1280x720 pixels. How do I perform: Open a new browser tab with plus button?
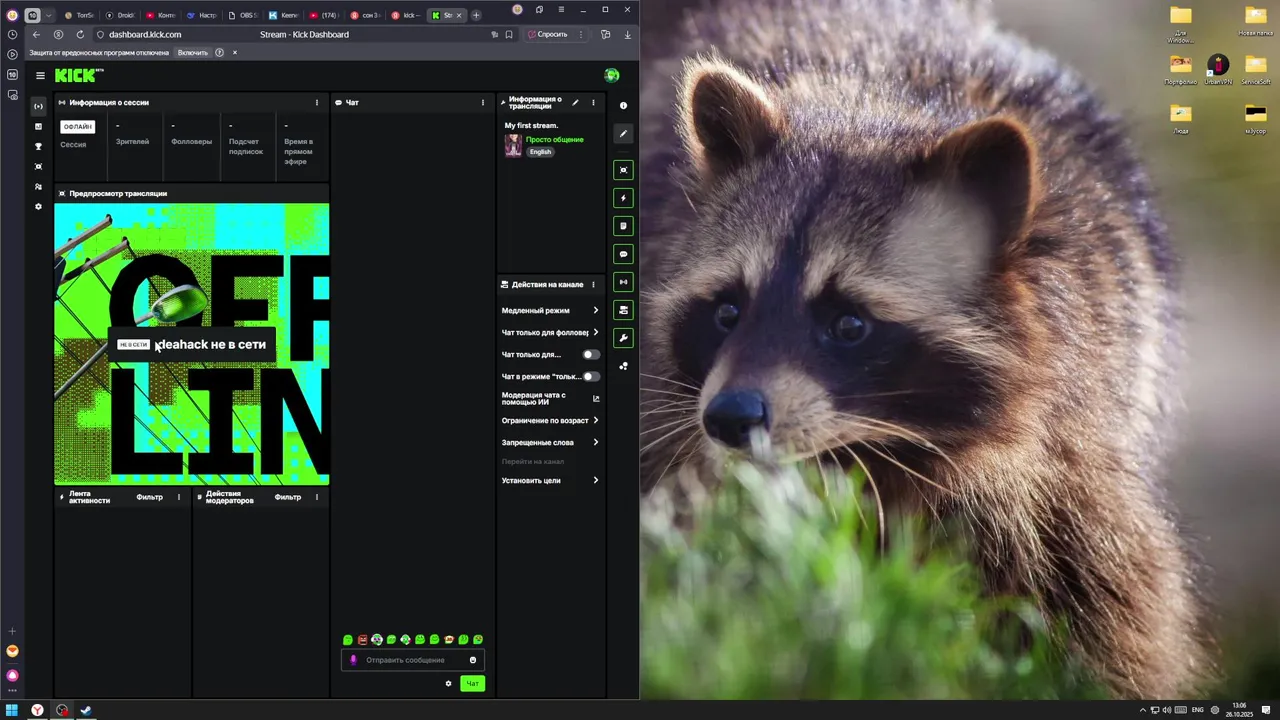click(x=476, y=15)
